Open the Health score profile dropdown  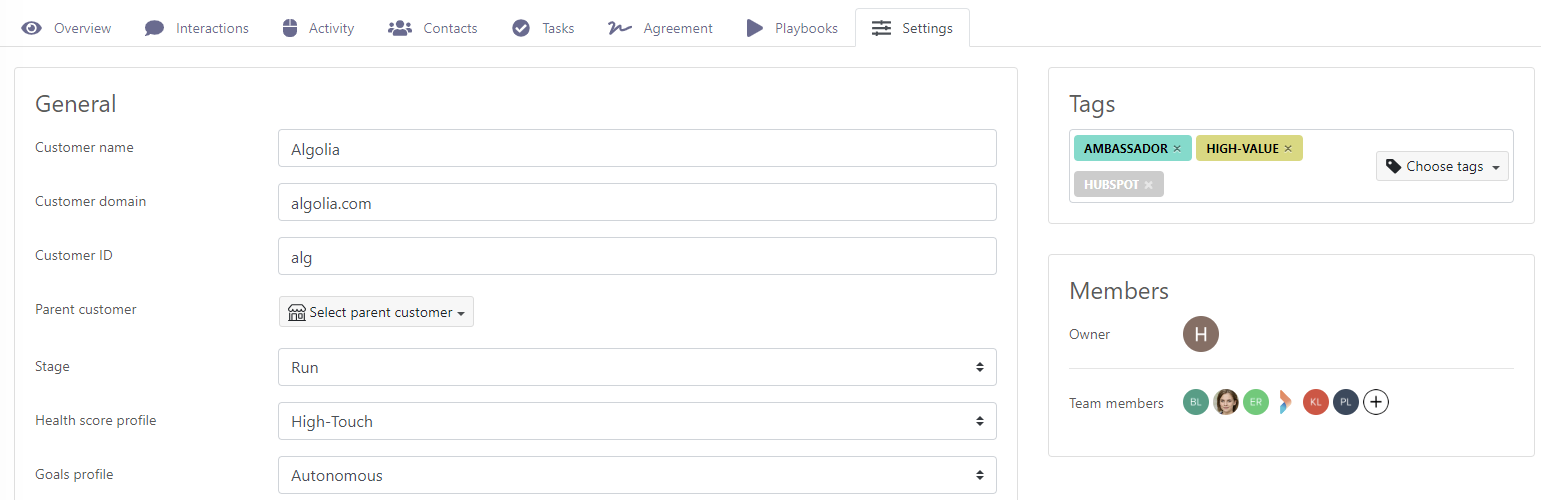click(637, 421)
